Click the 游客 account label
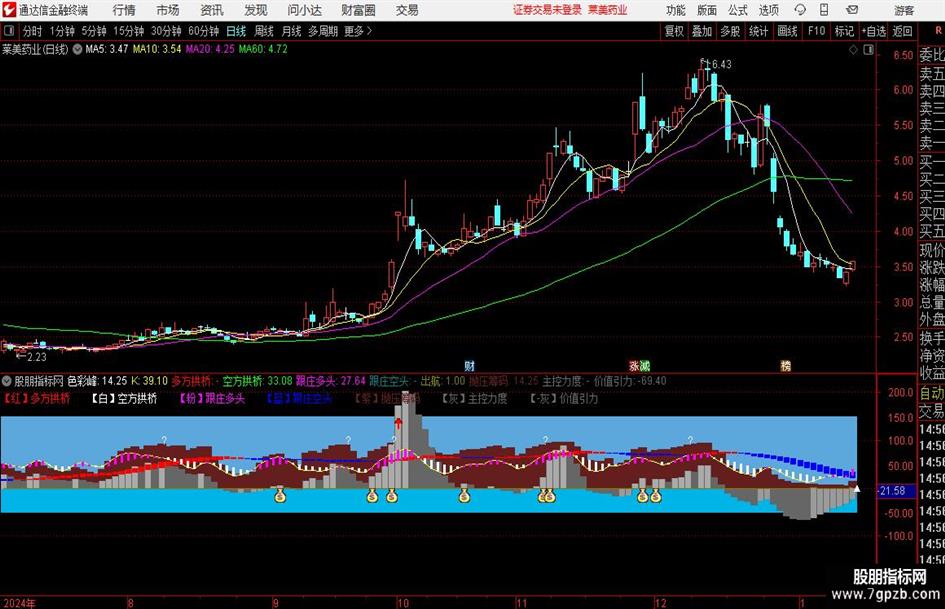Image resolution: width=945 pixels, height=609 pixels. pos(904,10)
